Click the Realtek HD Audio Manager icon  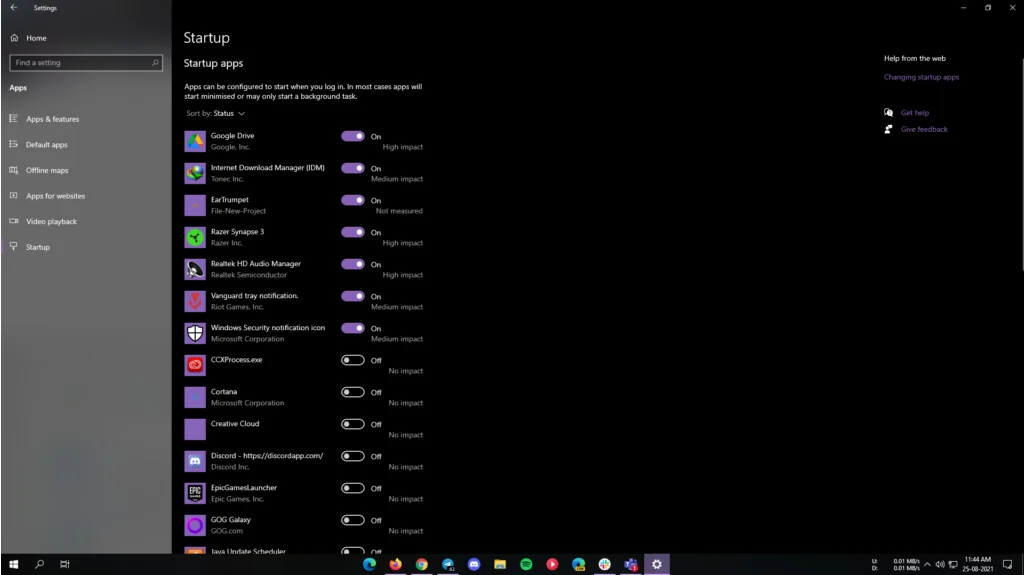pyautogui.click(x=194, y=269)
